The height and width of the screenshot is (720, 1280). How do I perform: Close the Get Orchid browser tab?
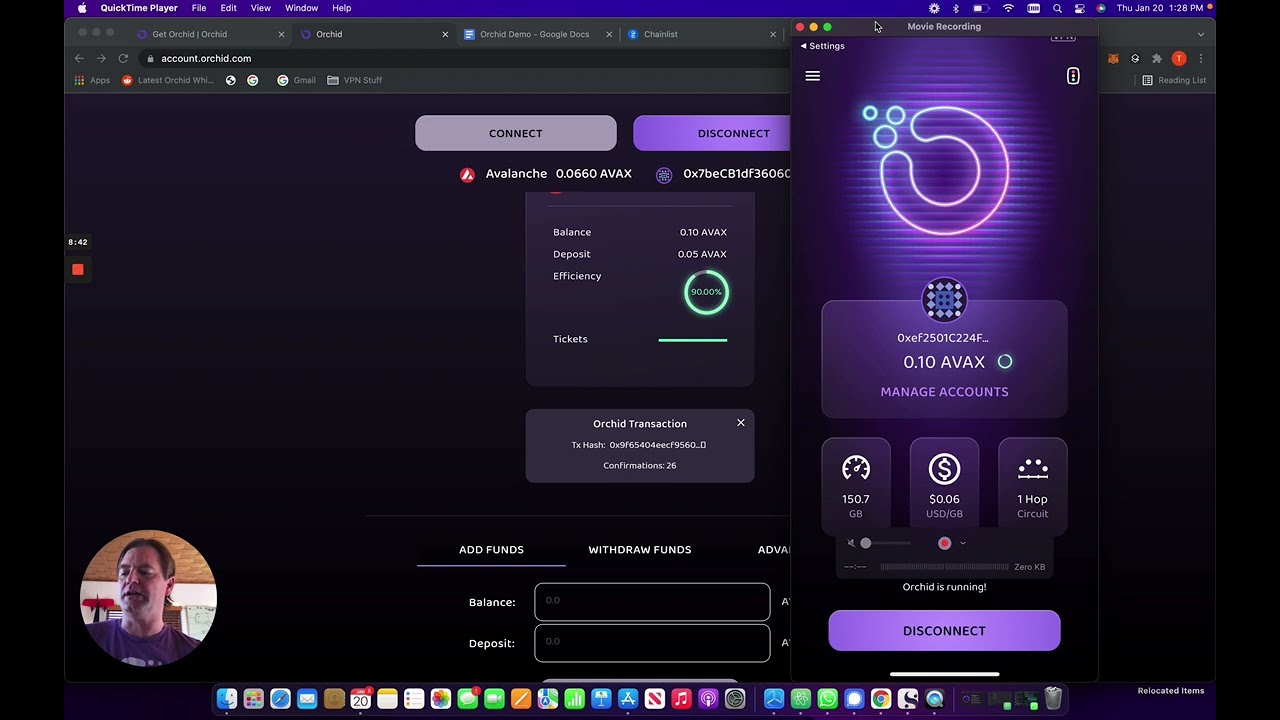[281, 34]
